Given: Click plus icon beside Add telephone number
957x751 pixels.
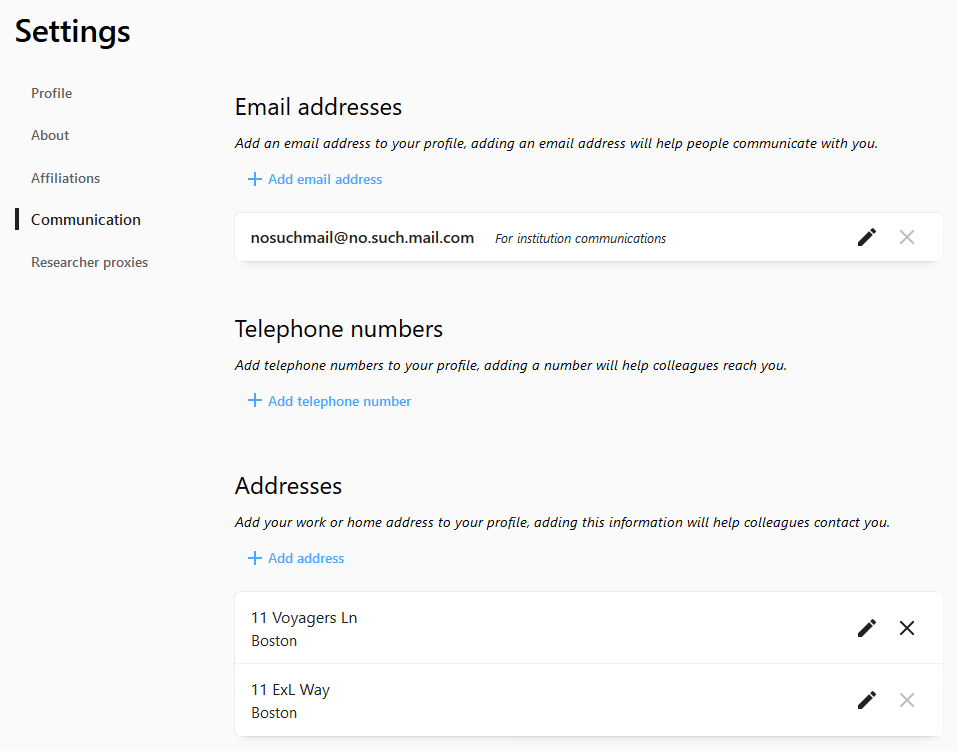Looking at the screenshot, I should (255, 401).
